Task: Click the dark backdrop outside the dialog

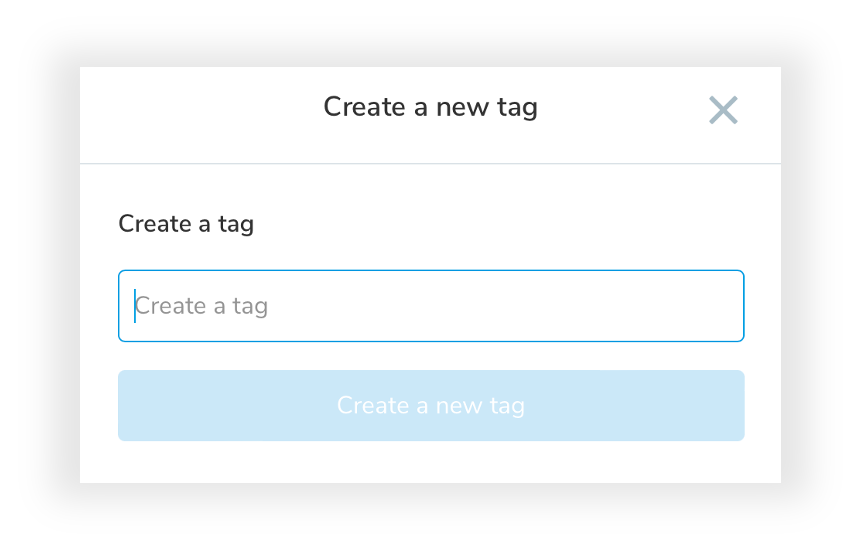Action: (40, 275)
